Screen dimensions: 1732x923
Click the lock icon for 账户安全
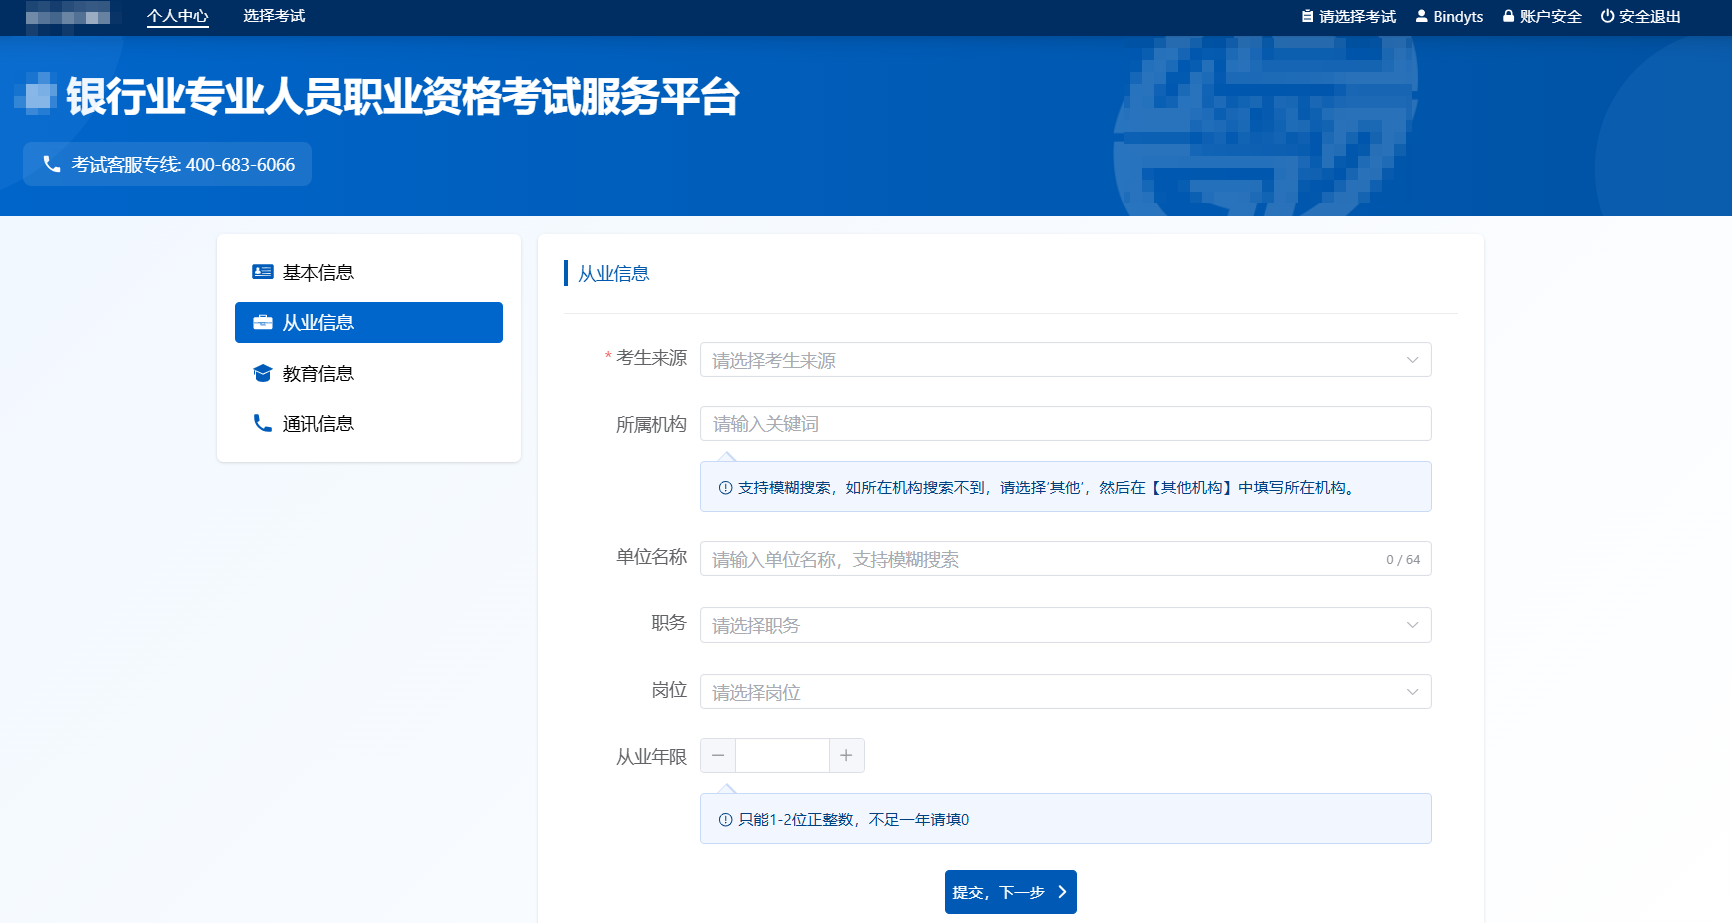point(1508,16)
